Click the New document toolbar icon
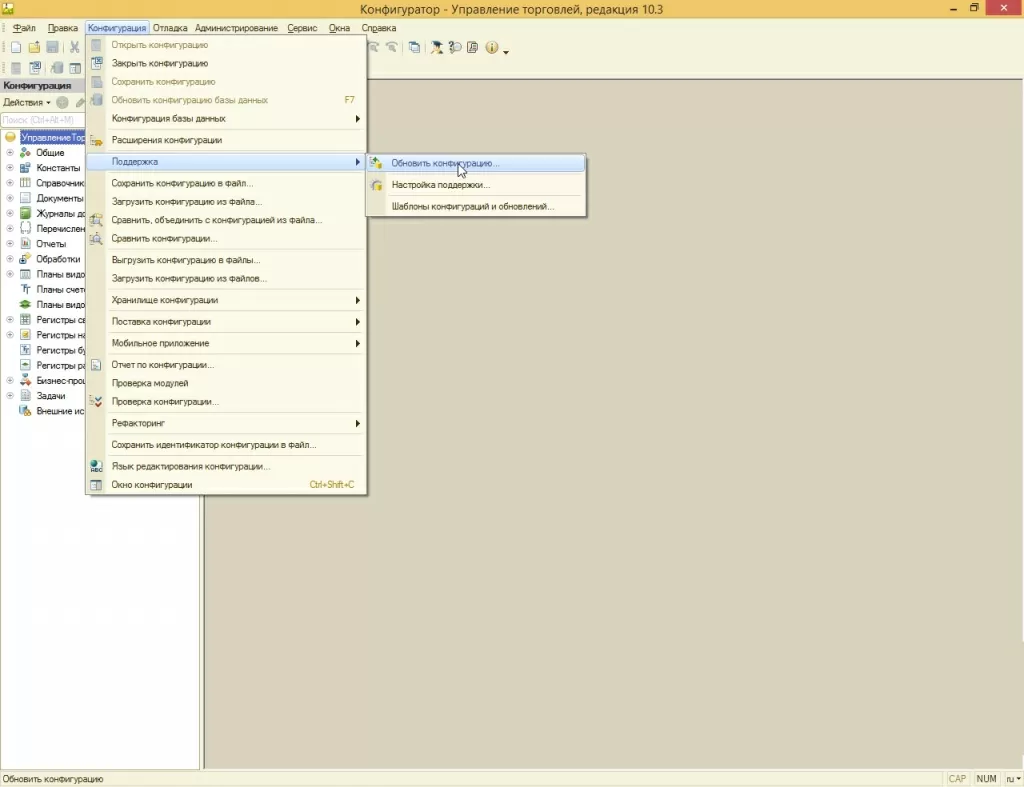This screenshot has height=787, width=1024. 16,47
